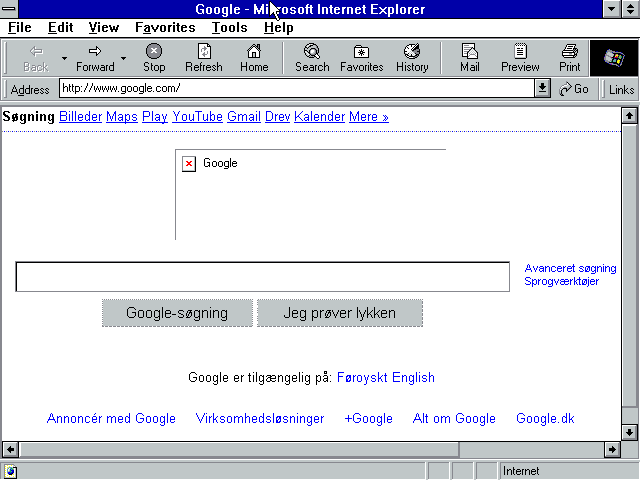The height and width of the screenshot is (480, 640).
Task: Open the Gmail link
Action: [244, 117]
